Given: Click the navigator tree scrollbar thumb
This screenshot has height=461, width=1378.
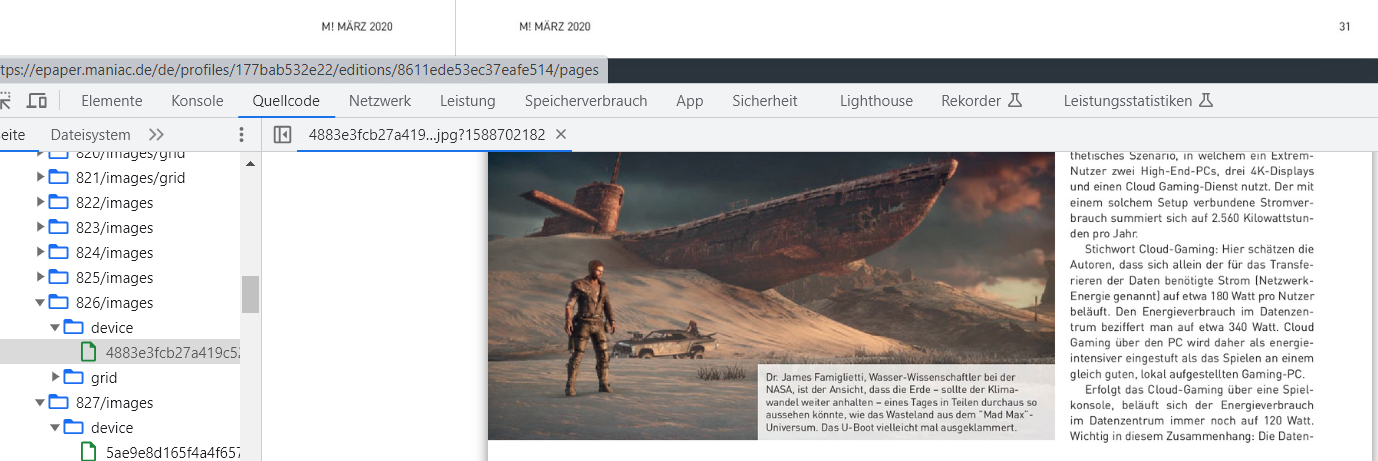Looking at the screenshot, I should [x=250, y=294].
